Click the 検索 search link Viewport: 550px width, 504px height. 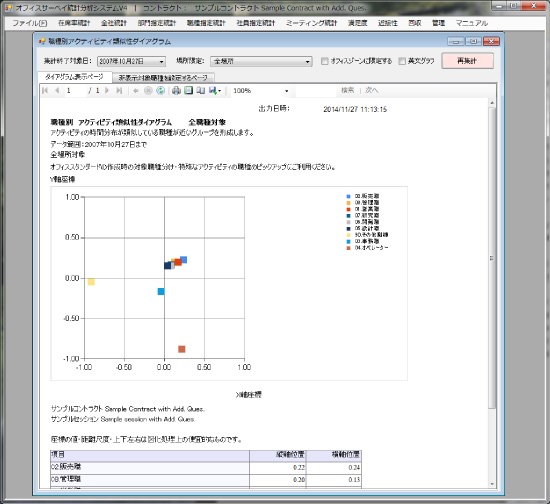tap(348, 90)
